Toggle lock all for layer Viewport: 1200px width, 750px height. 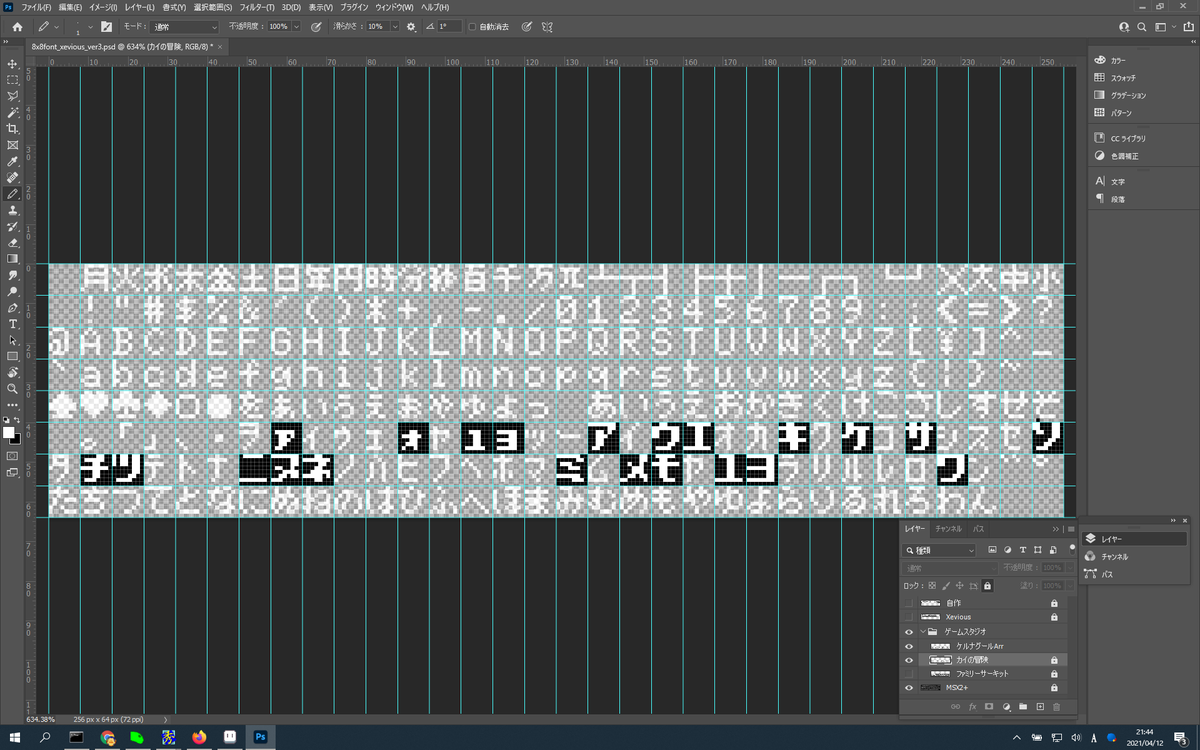click(988, 585)
